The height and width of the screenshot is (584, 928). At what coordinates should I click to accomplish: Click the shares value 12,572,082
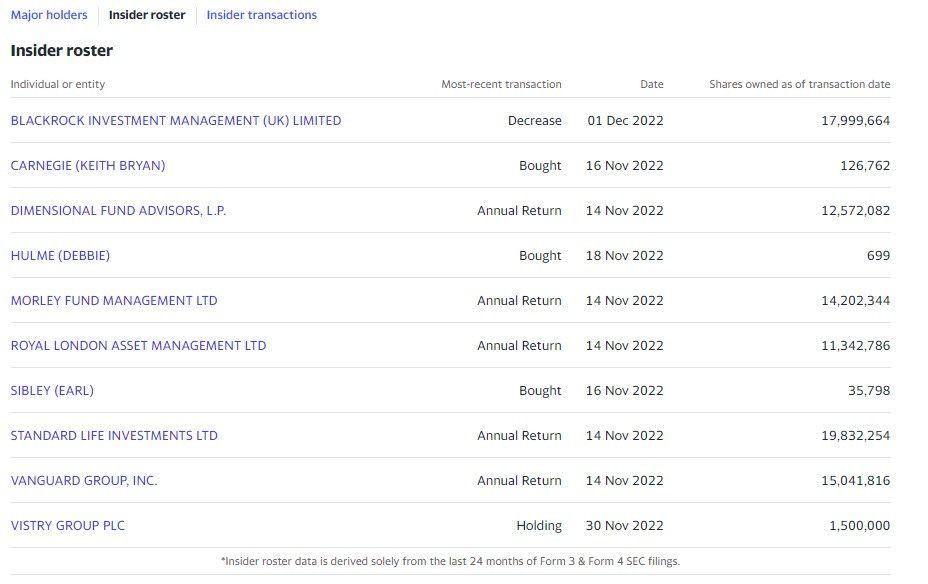point(855,211)
